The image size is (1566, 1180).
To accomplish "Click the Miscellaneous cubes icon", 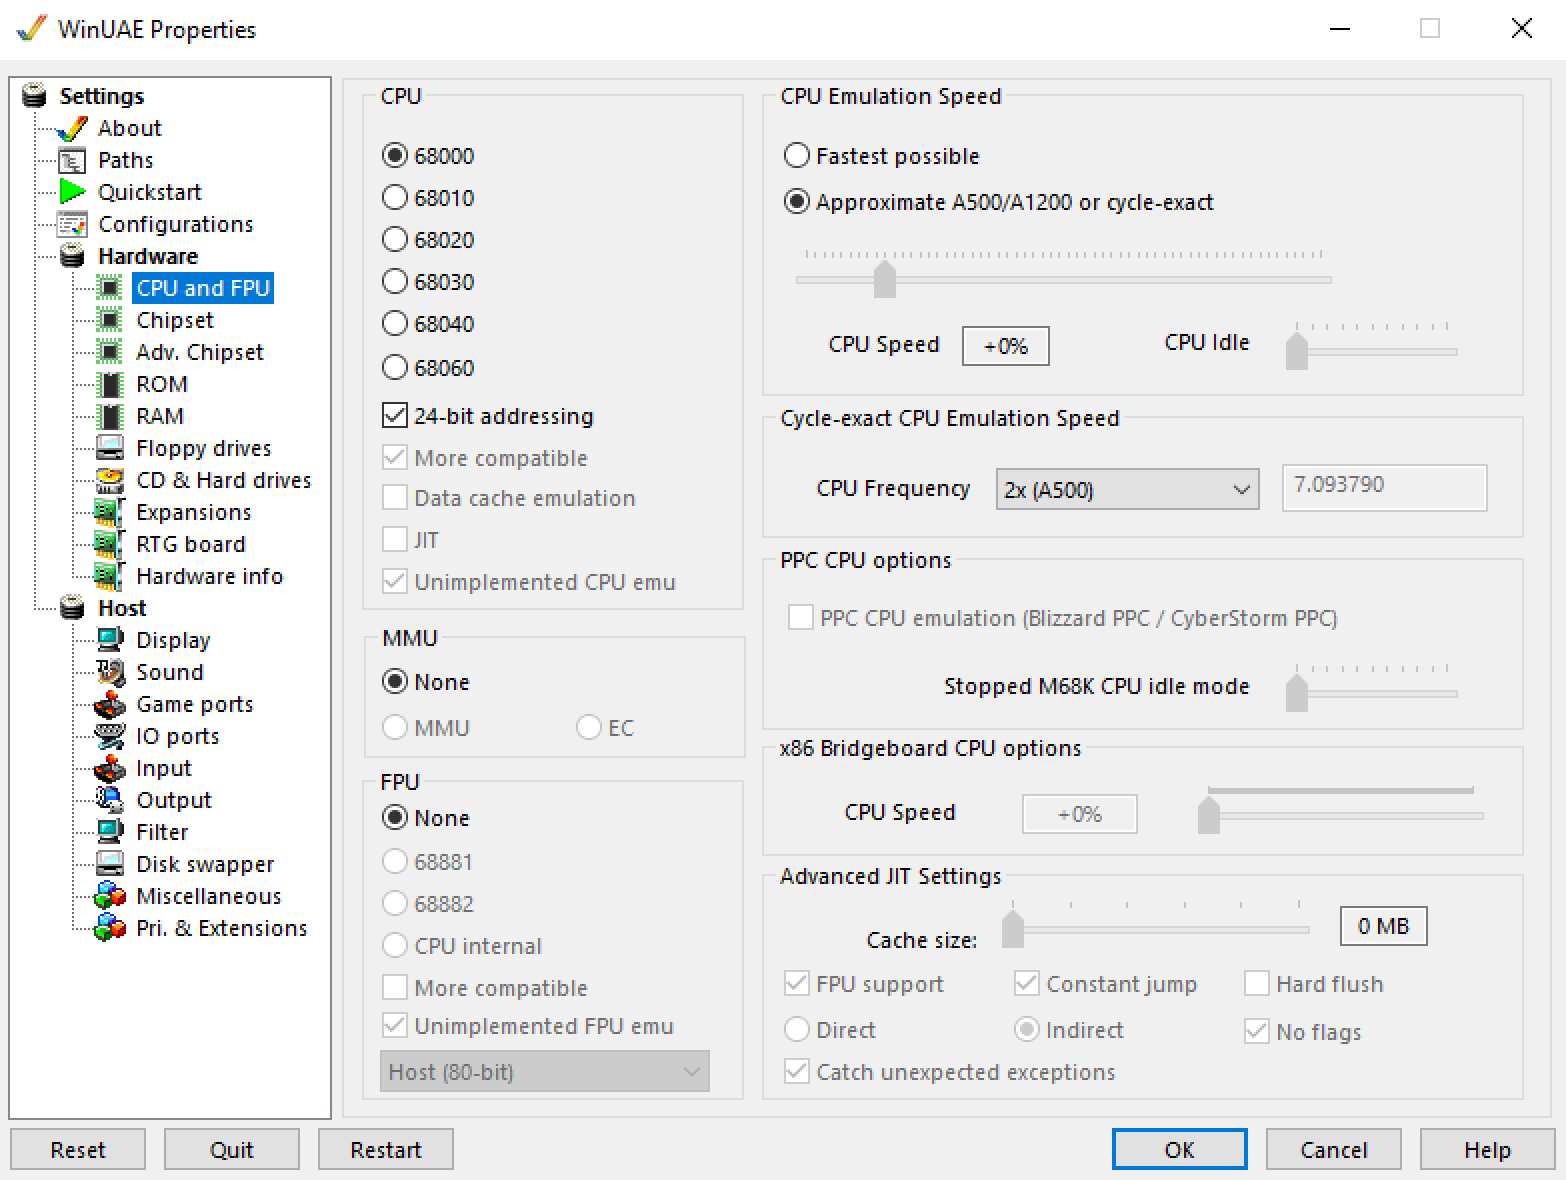I will (110, 896).
